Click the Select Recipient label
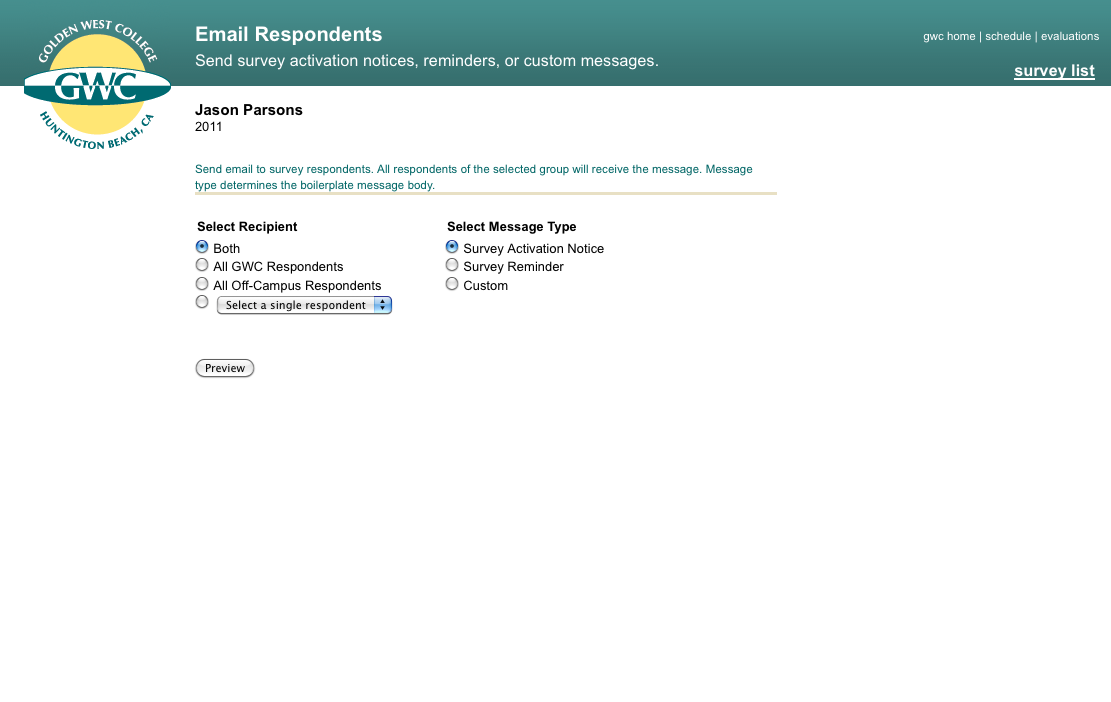Screen dimensions: 1111x702 (247, 227)
